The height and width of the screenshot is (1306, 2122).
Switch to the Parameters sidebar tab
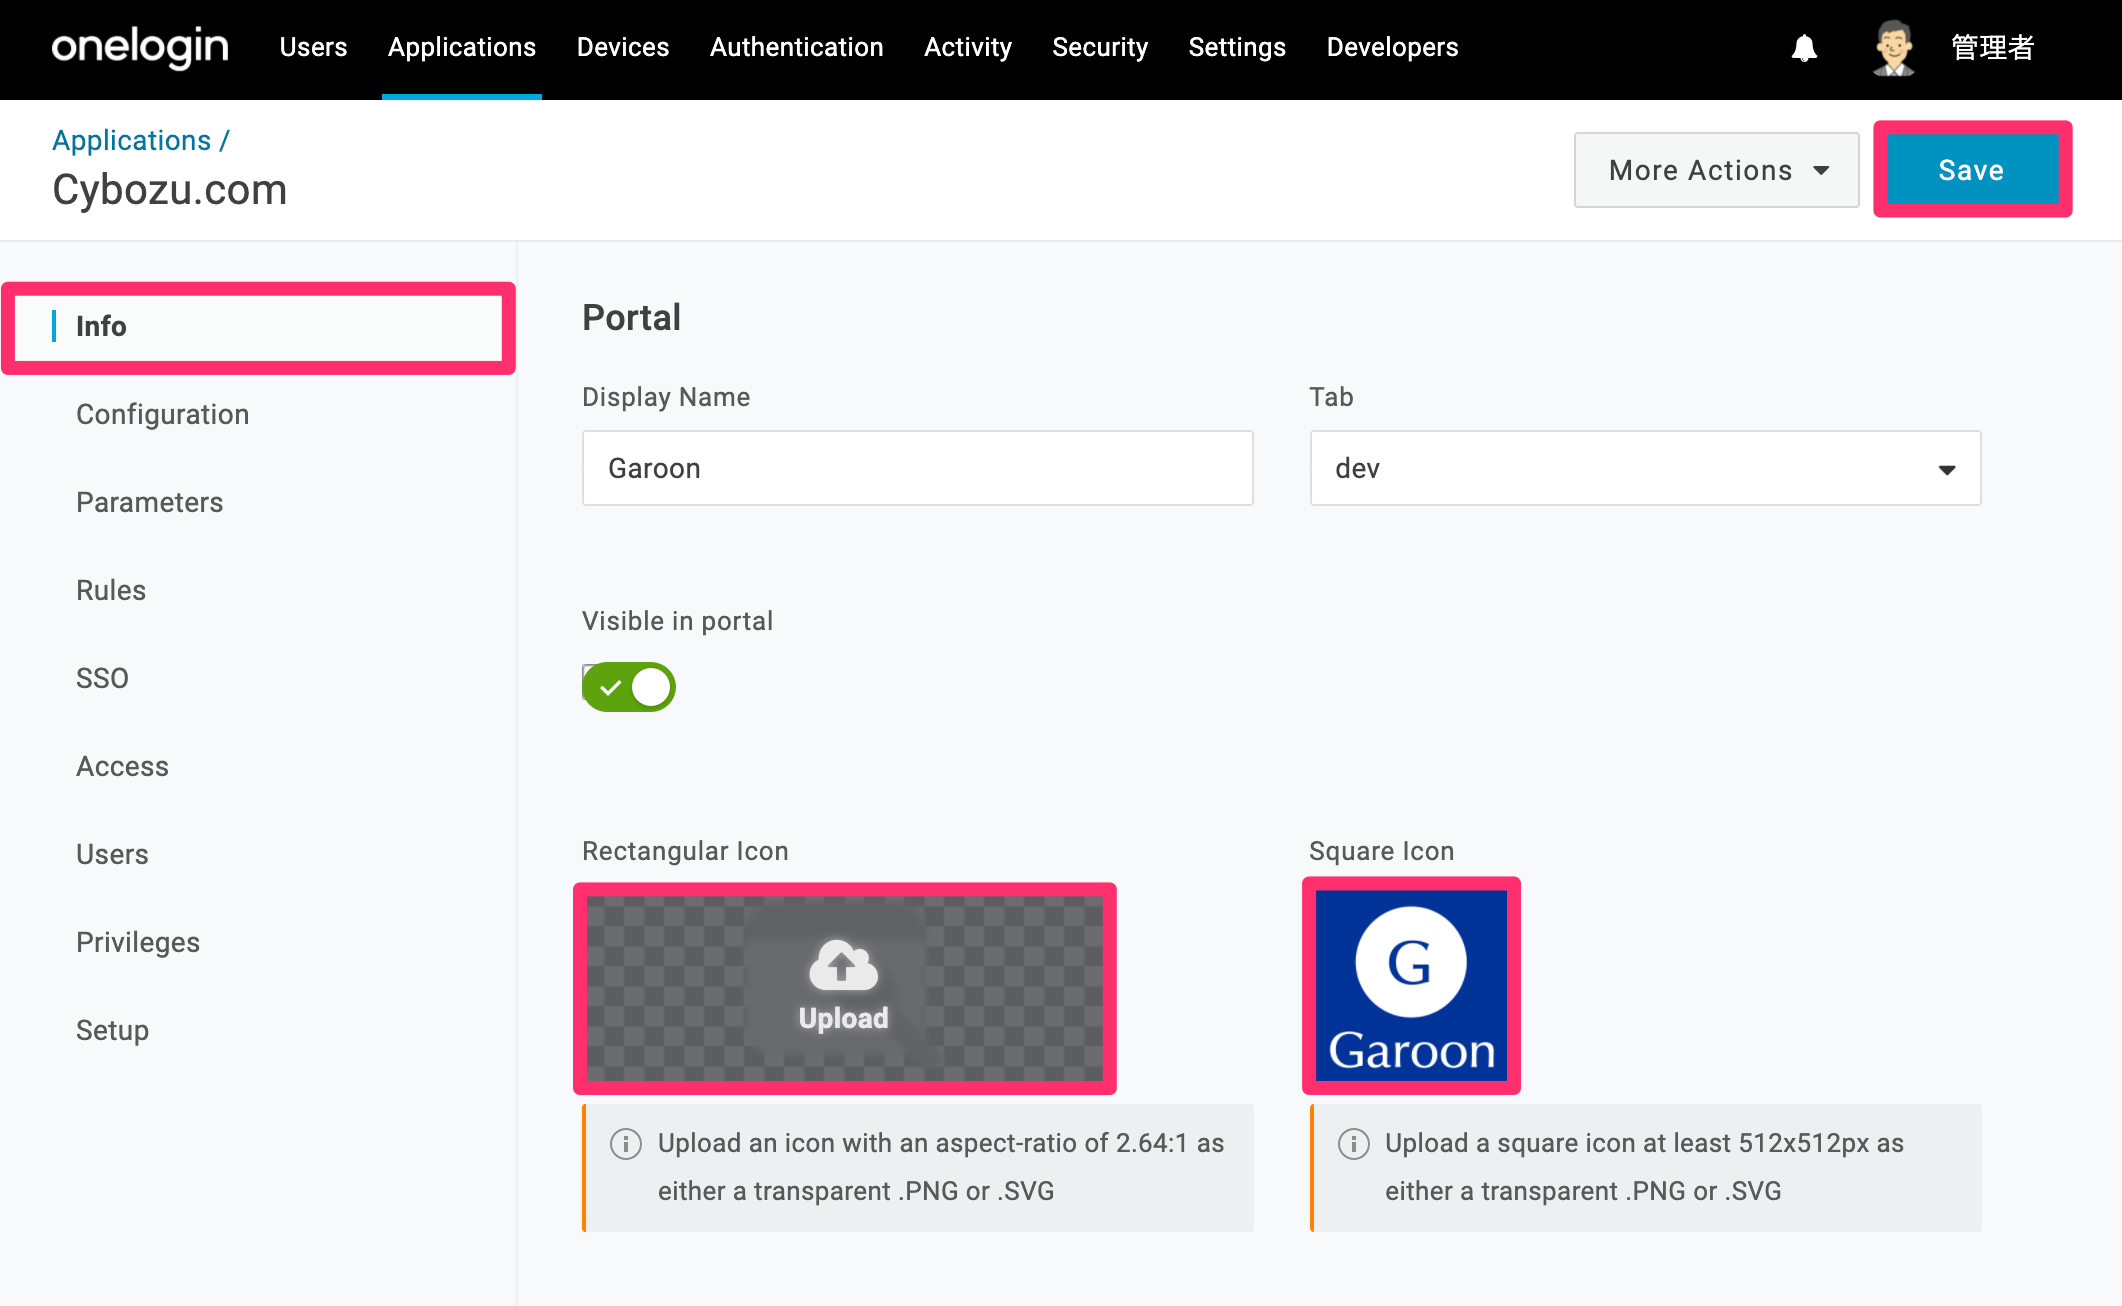click(x=150, y=502)
